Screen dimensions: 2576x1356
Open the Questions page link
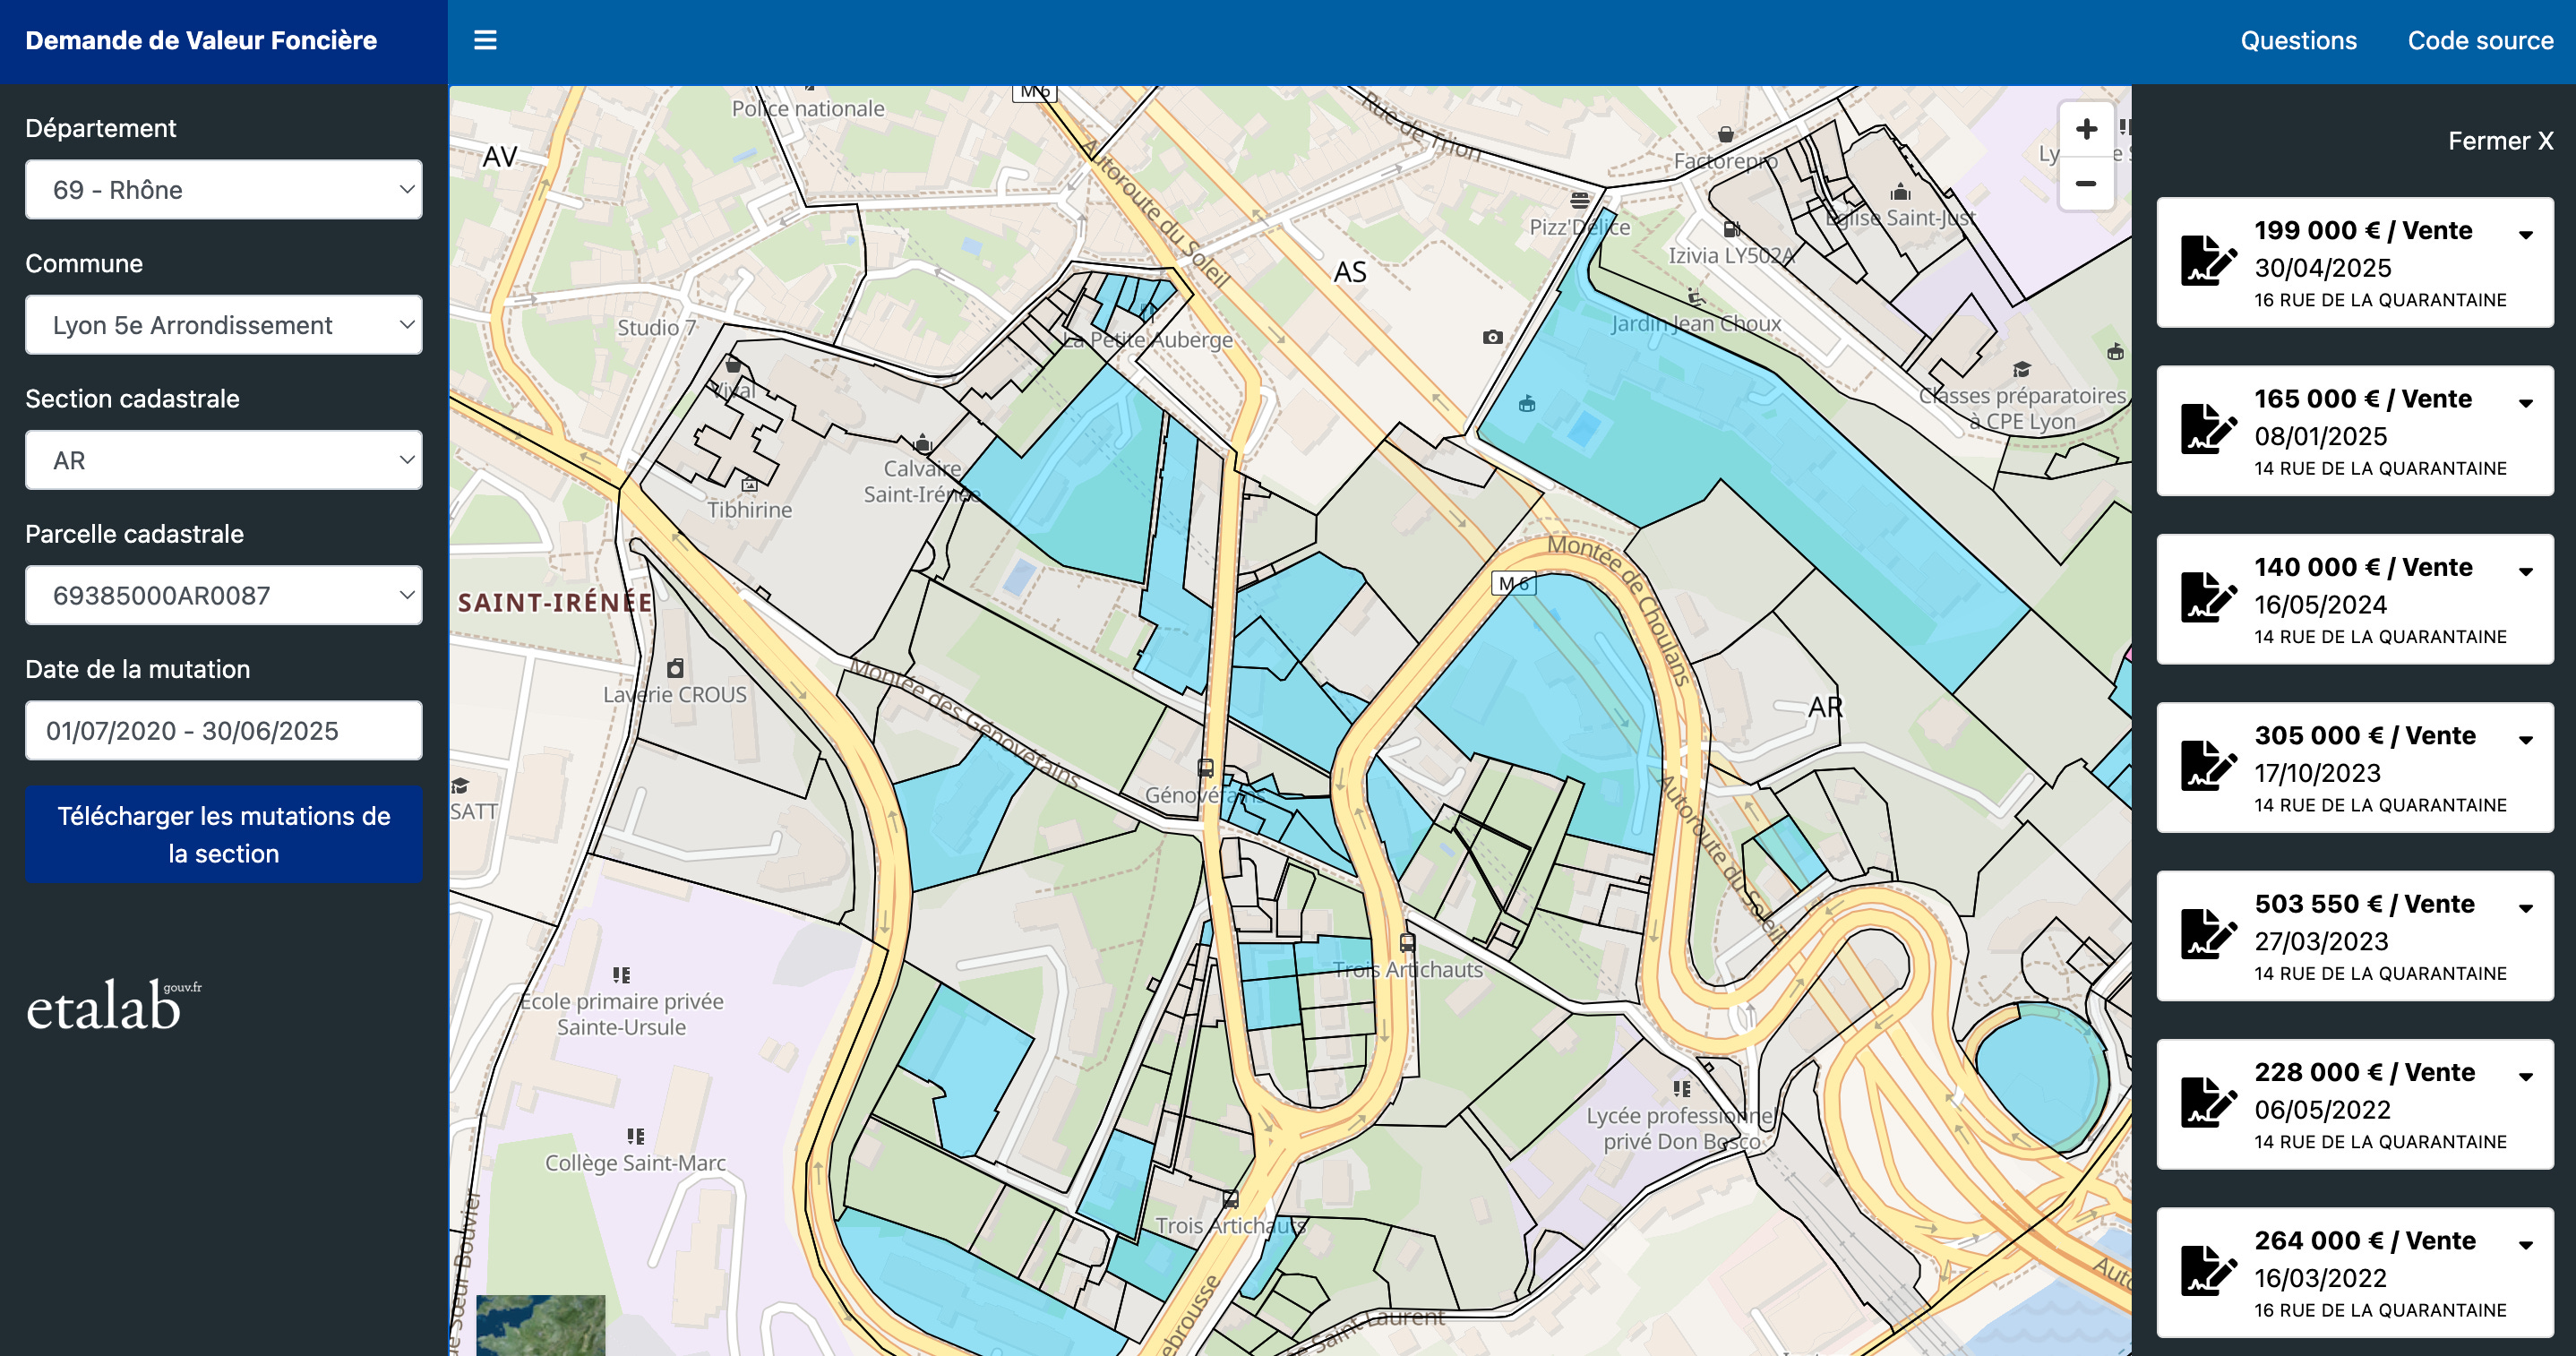pos(2298,40)
